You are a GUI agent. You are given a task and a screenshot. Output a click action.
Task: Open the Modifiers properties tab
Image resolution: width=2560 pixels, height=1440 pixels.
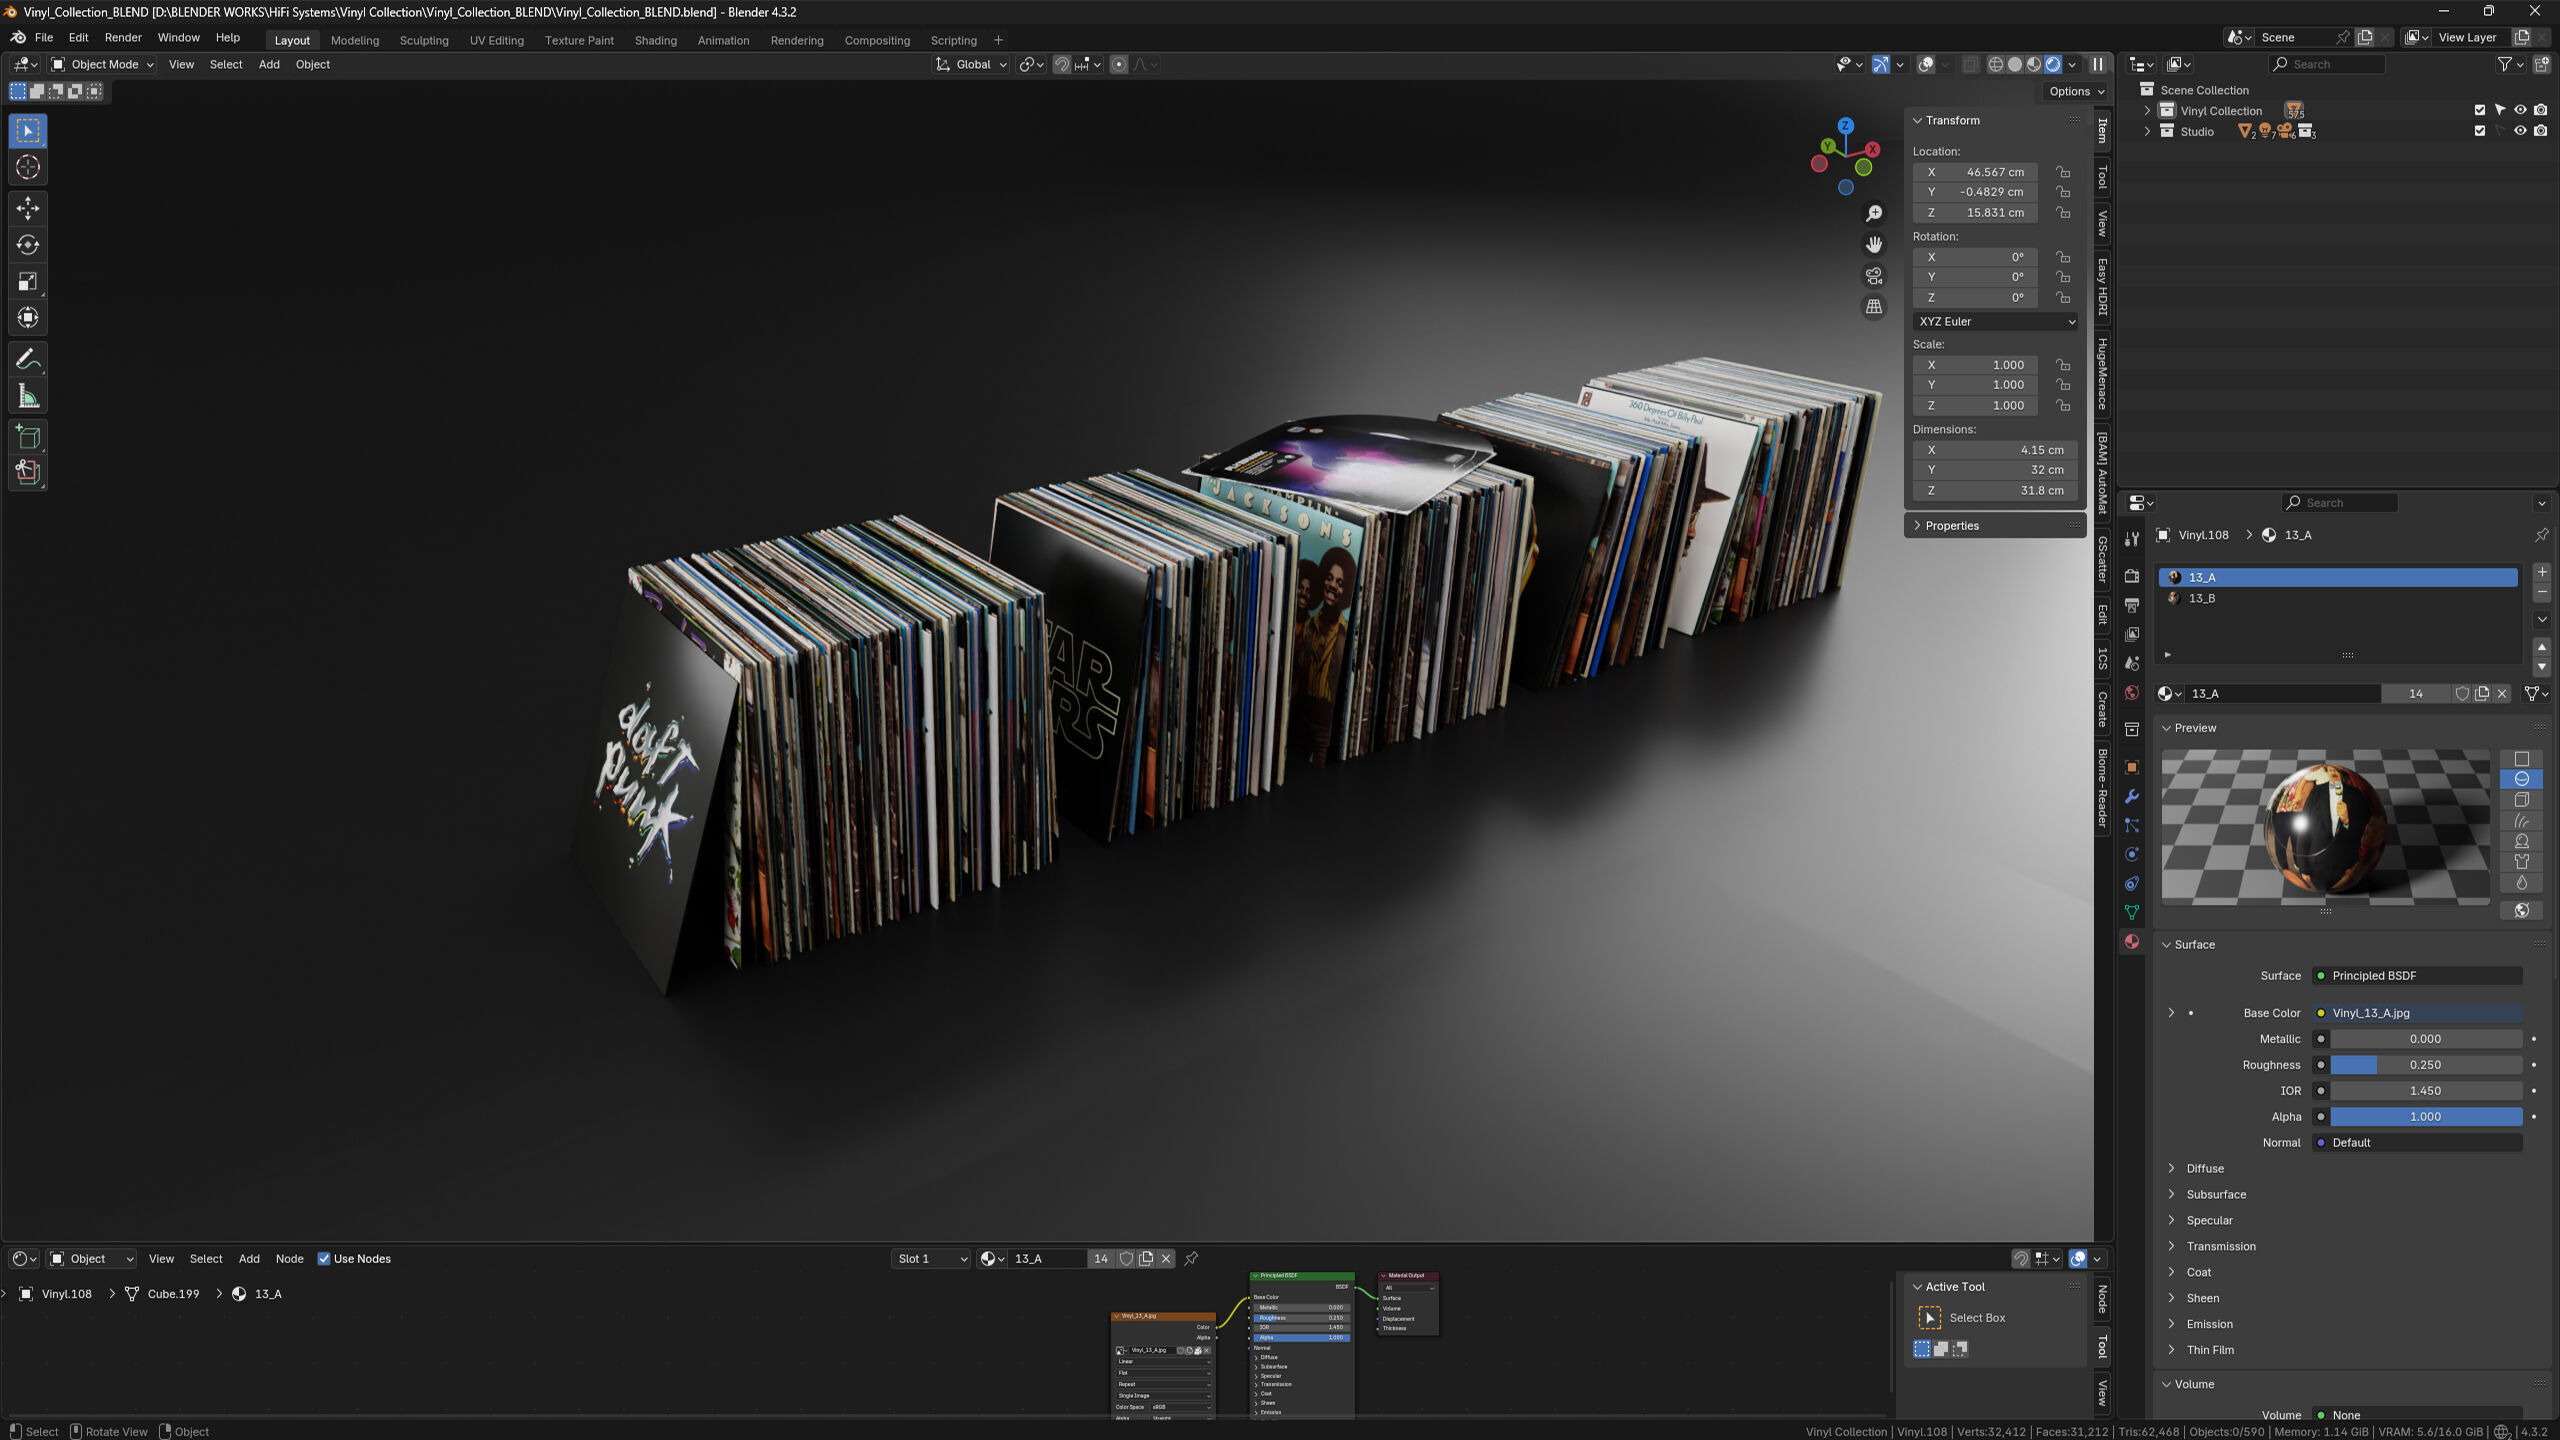click(2132, 796)
